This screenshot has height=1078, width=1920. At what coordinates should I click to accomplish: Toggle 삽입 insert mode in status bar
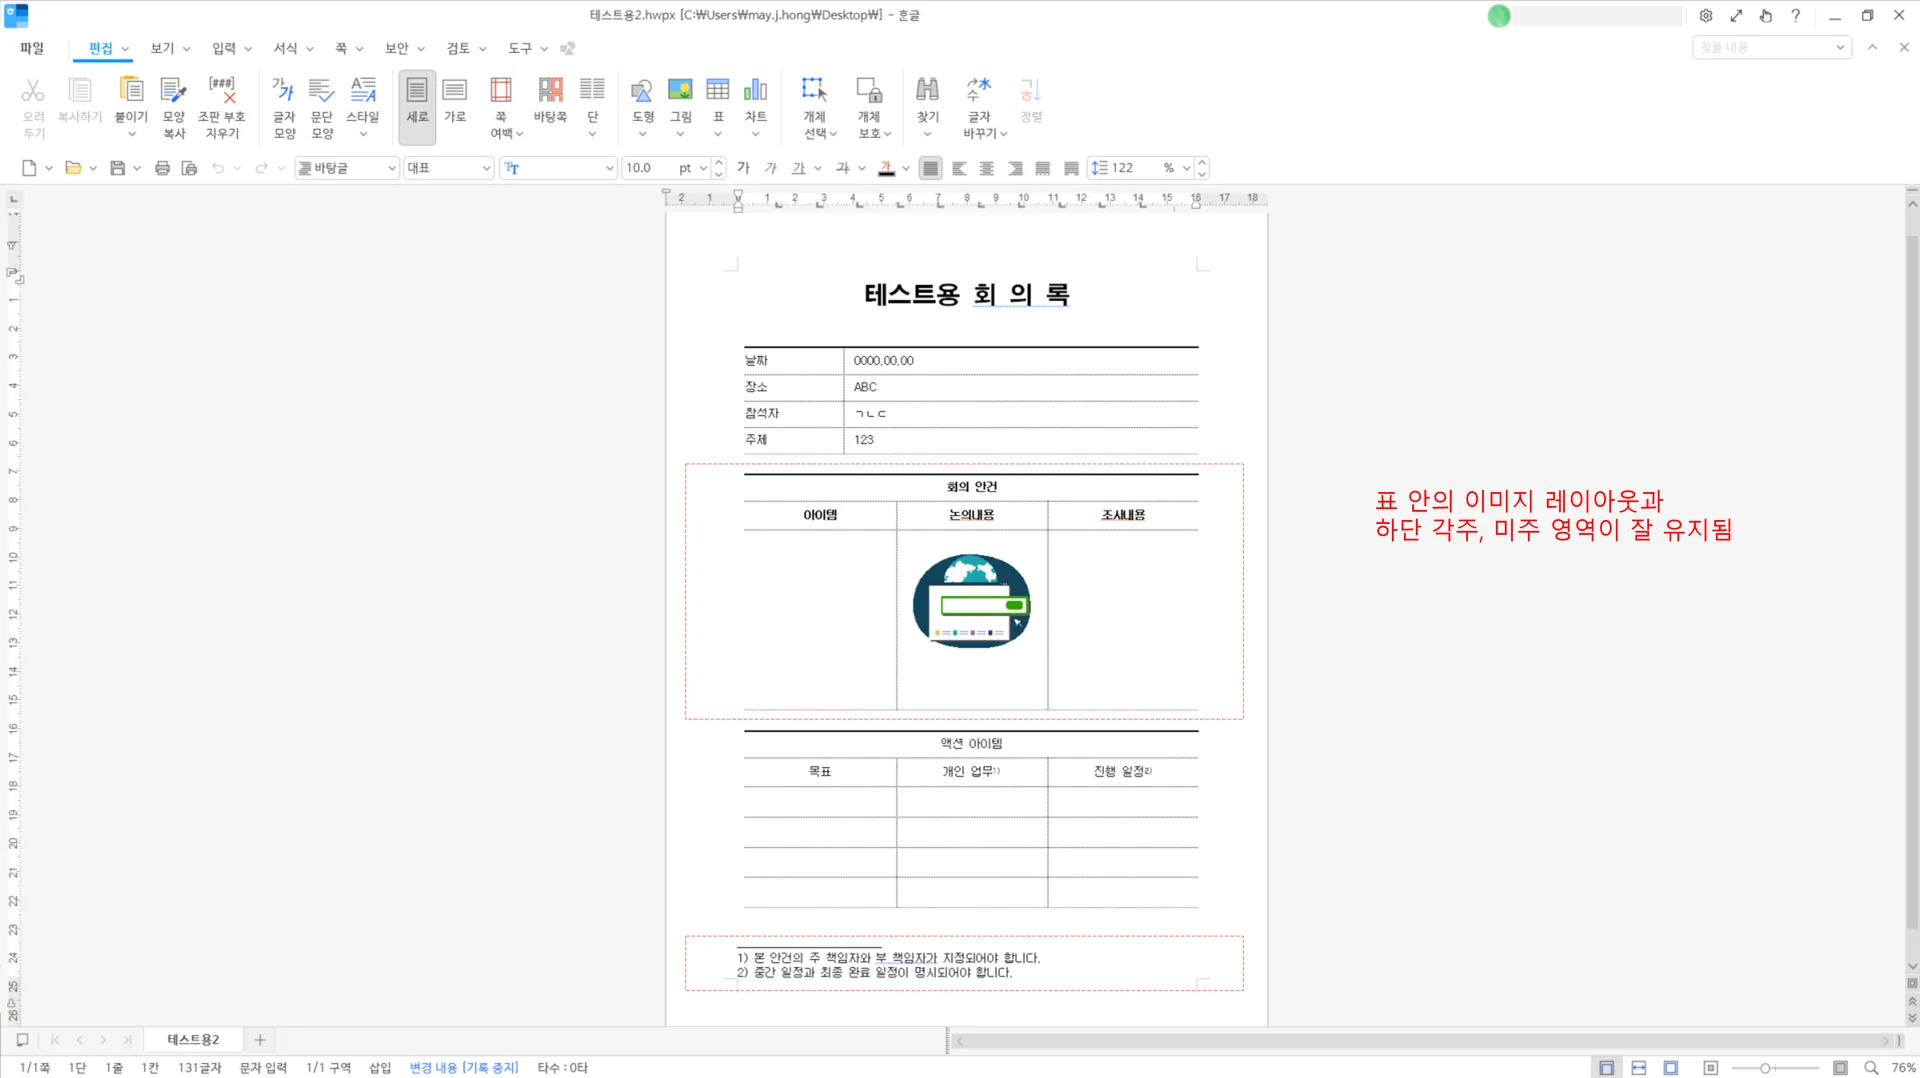pos(380,1067)
